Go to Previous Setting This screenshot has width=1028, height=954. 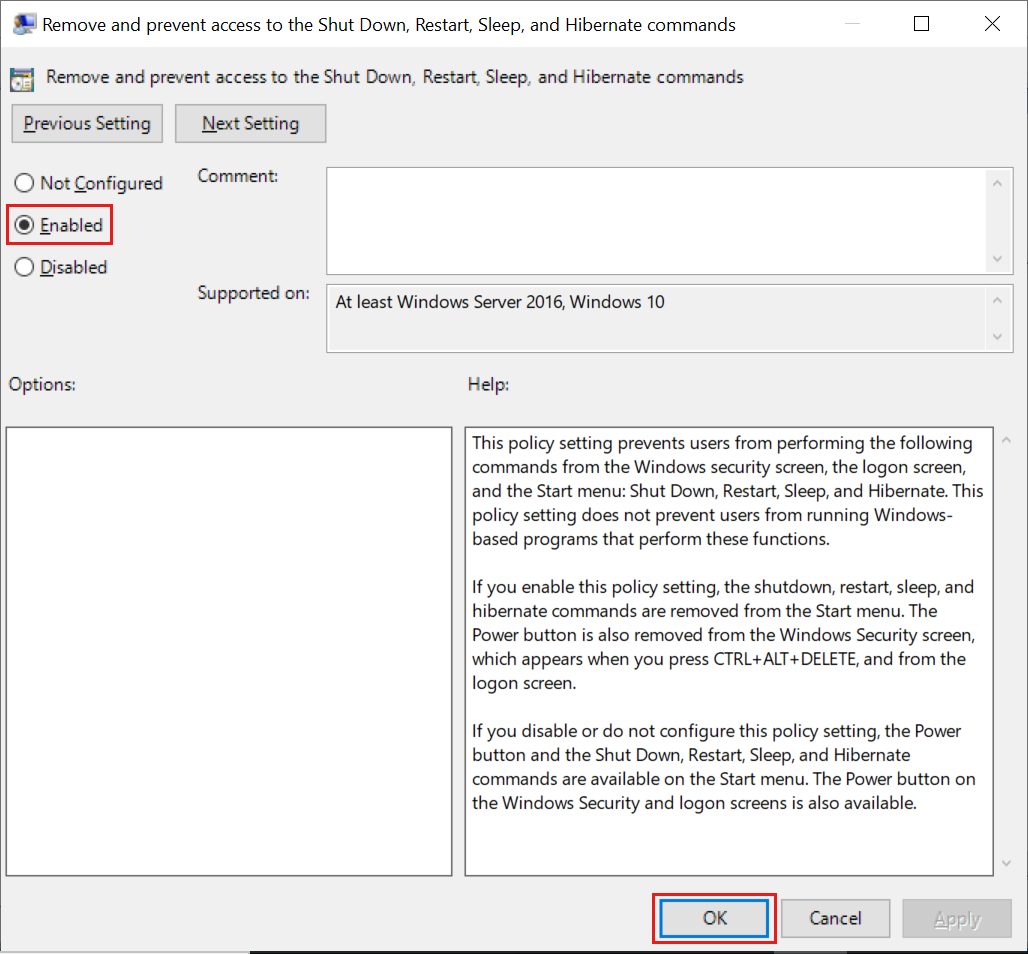(87, 123)
